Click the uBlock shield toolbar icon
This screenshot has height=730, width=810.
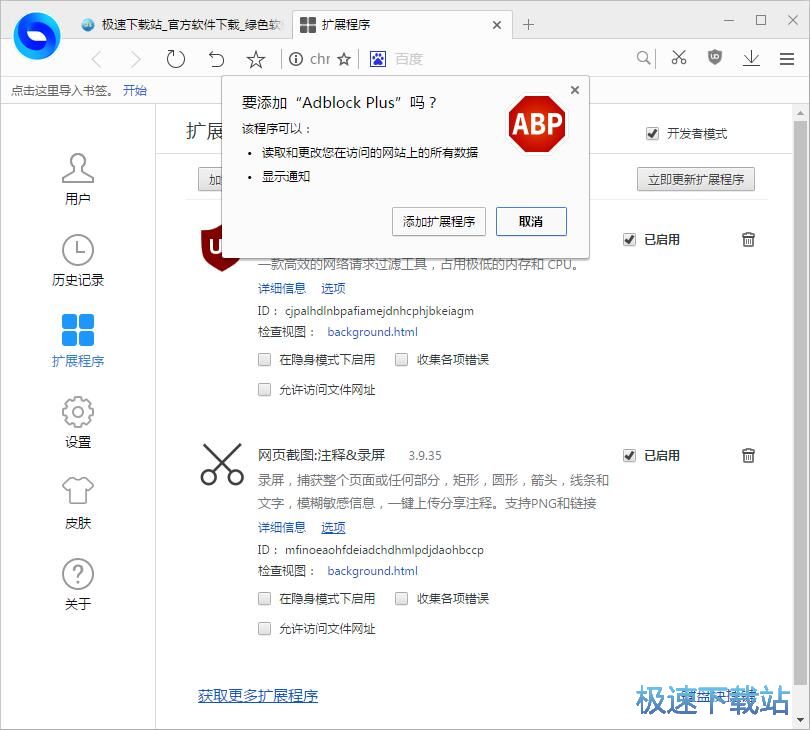(x=715, y=58)
